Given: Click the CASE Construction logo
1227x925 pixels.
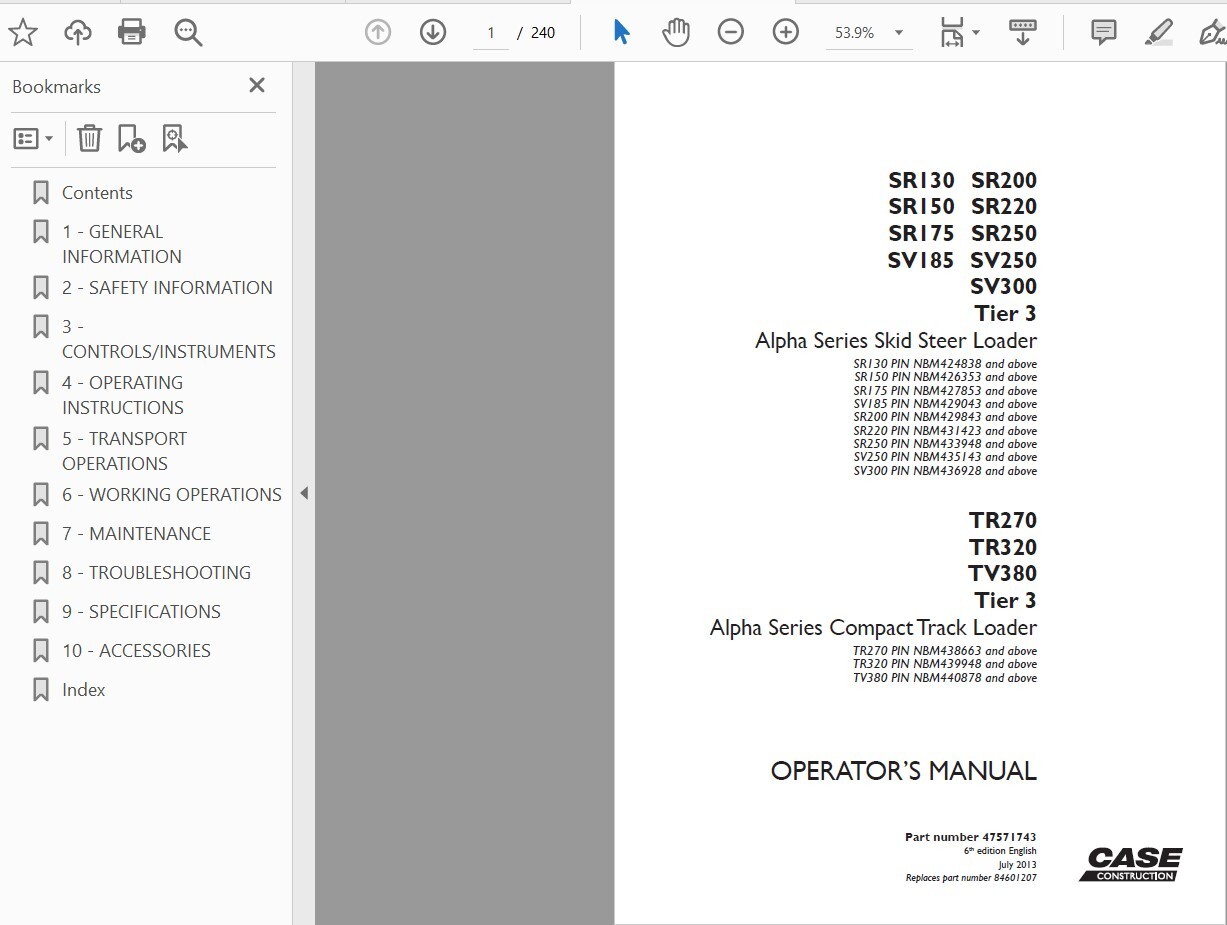Looking at the screenshot, I should coord(1131,865).
